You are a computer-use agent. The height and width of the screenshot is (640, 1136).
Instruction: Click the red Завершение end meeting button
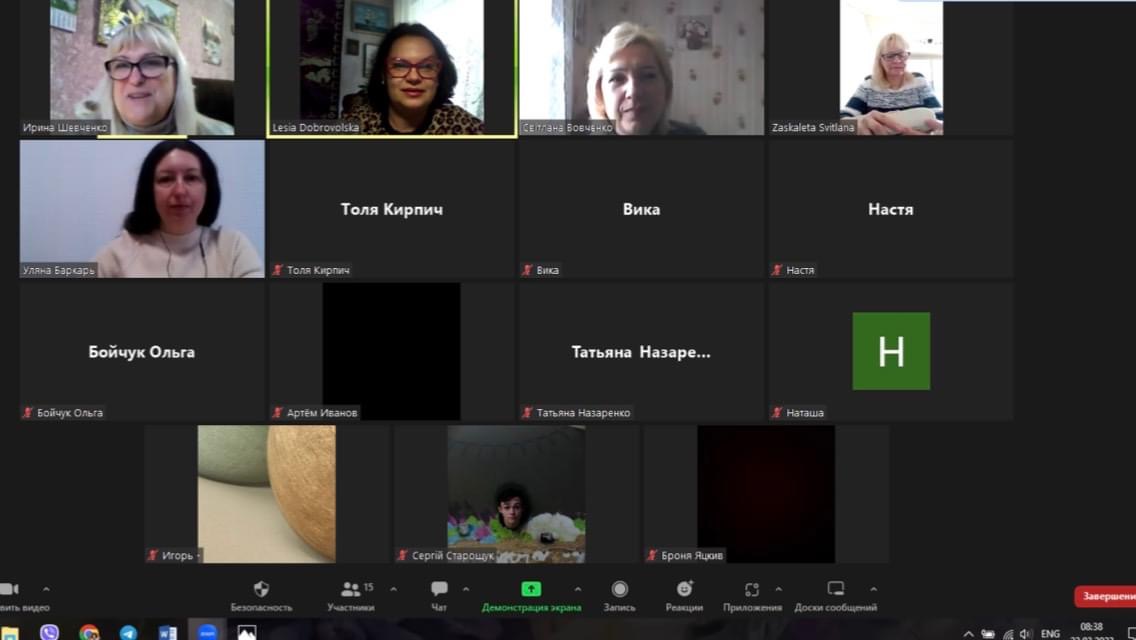[x=1104, y=597]
